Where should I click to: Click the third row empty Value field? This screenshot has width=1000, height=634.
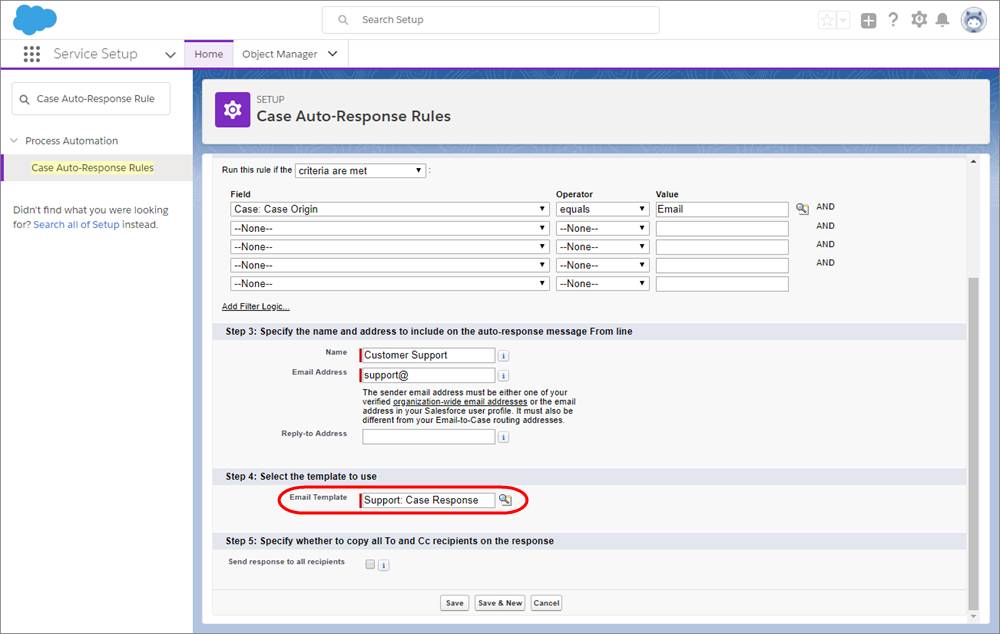point(722,247)
